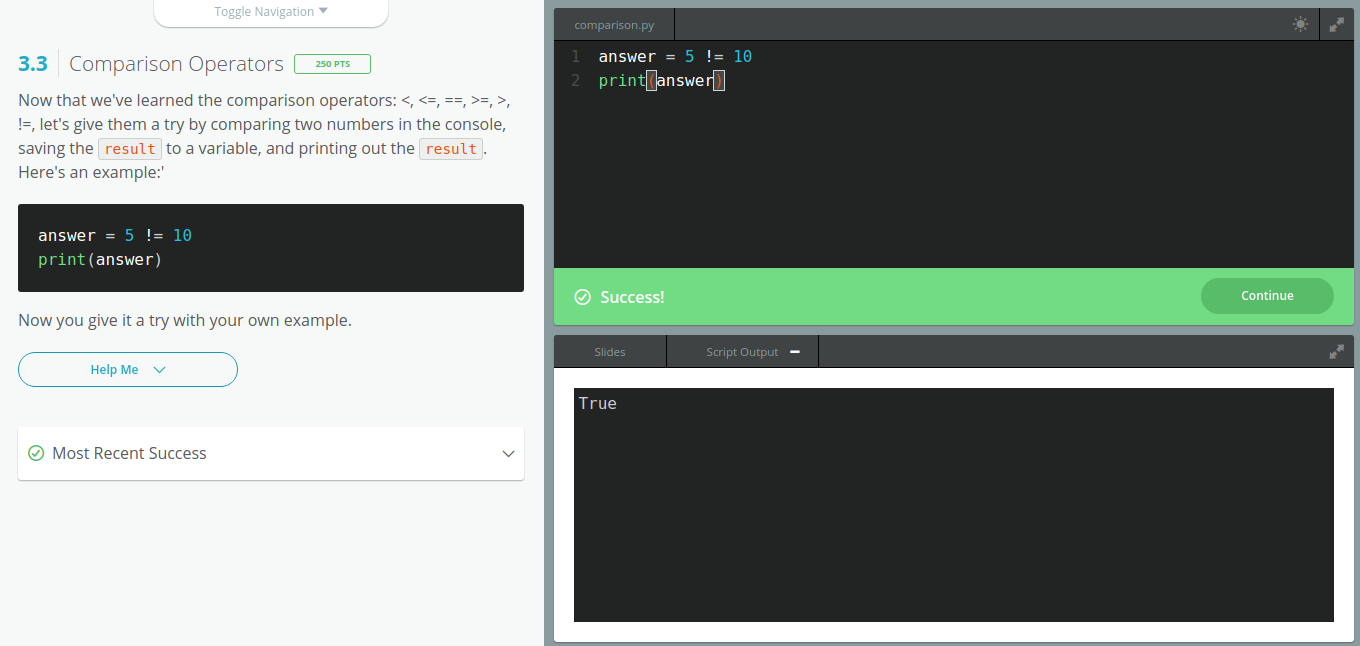1360x646 pixels.
Task: Switch to the Slides tab
Action: (610, 351)
